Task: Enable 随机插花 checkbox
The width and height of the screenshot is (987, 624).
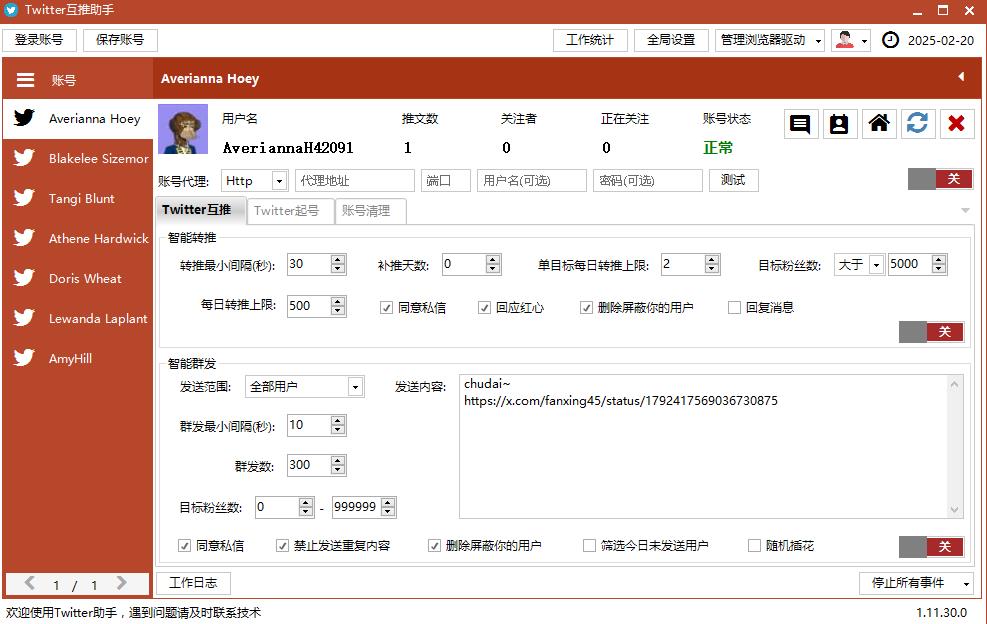Action: (x=754, y=546)
